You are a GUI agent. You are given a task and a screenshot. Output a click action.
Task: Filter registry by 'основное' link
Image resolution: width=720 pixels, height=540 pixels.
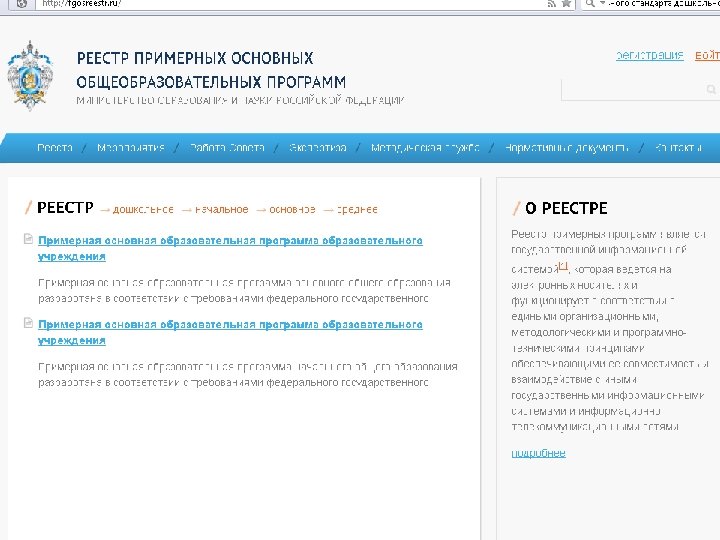[292, 210]
